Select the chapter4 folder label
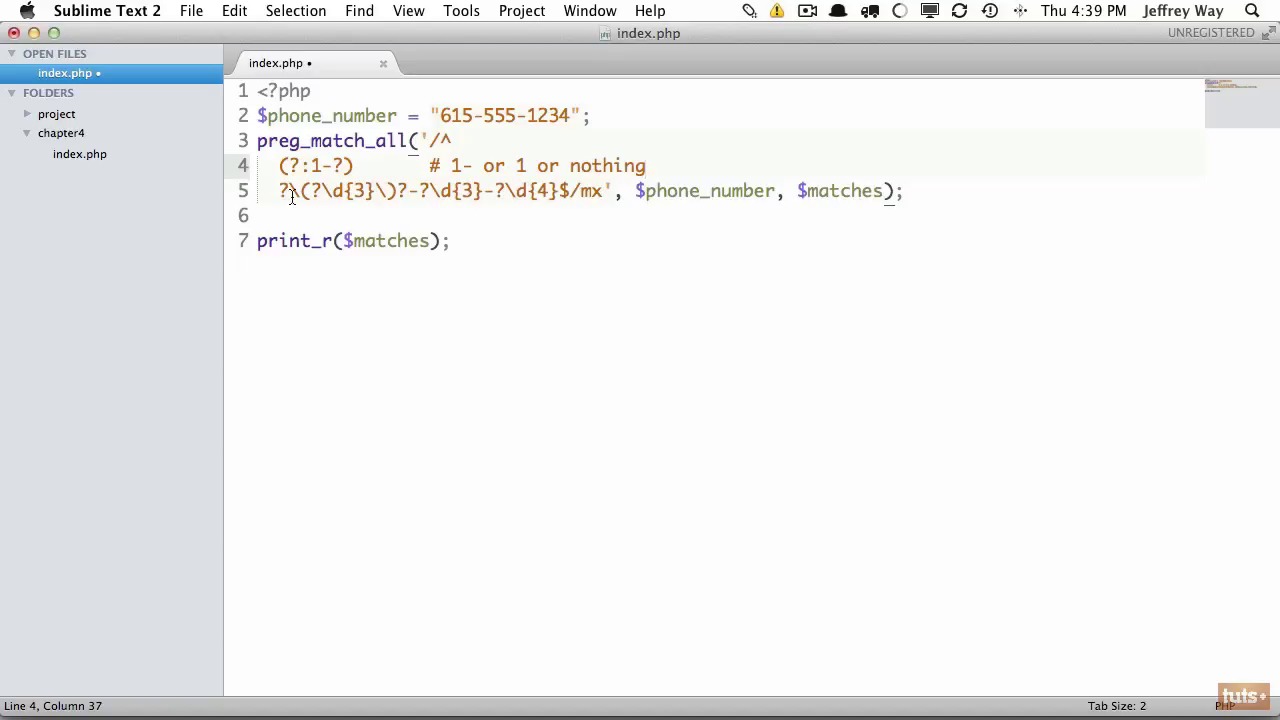Viewport: 1280px width, 720px height. 61,133
